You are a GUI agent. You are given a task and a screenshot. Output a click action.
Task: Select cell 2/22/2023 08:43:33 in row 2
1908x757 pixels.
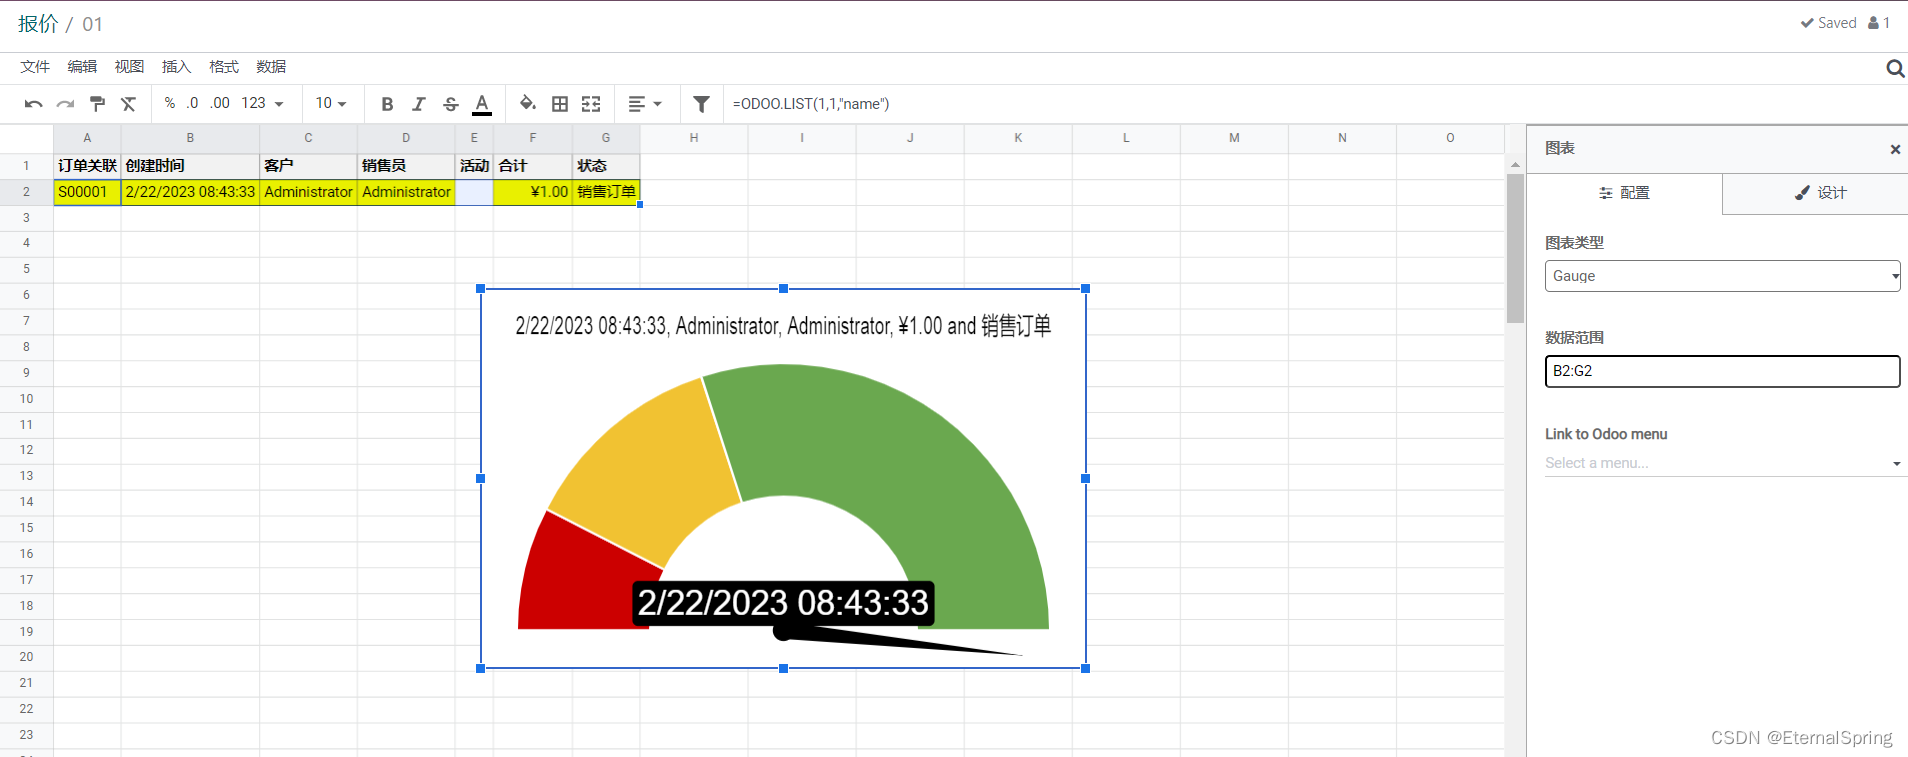click(x=190, y=192)
